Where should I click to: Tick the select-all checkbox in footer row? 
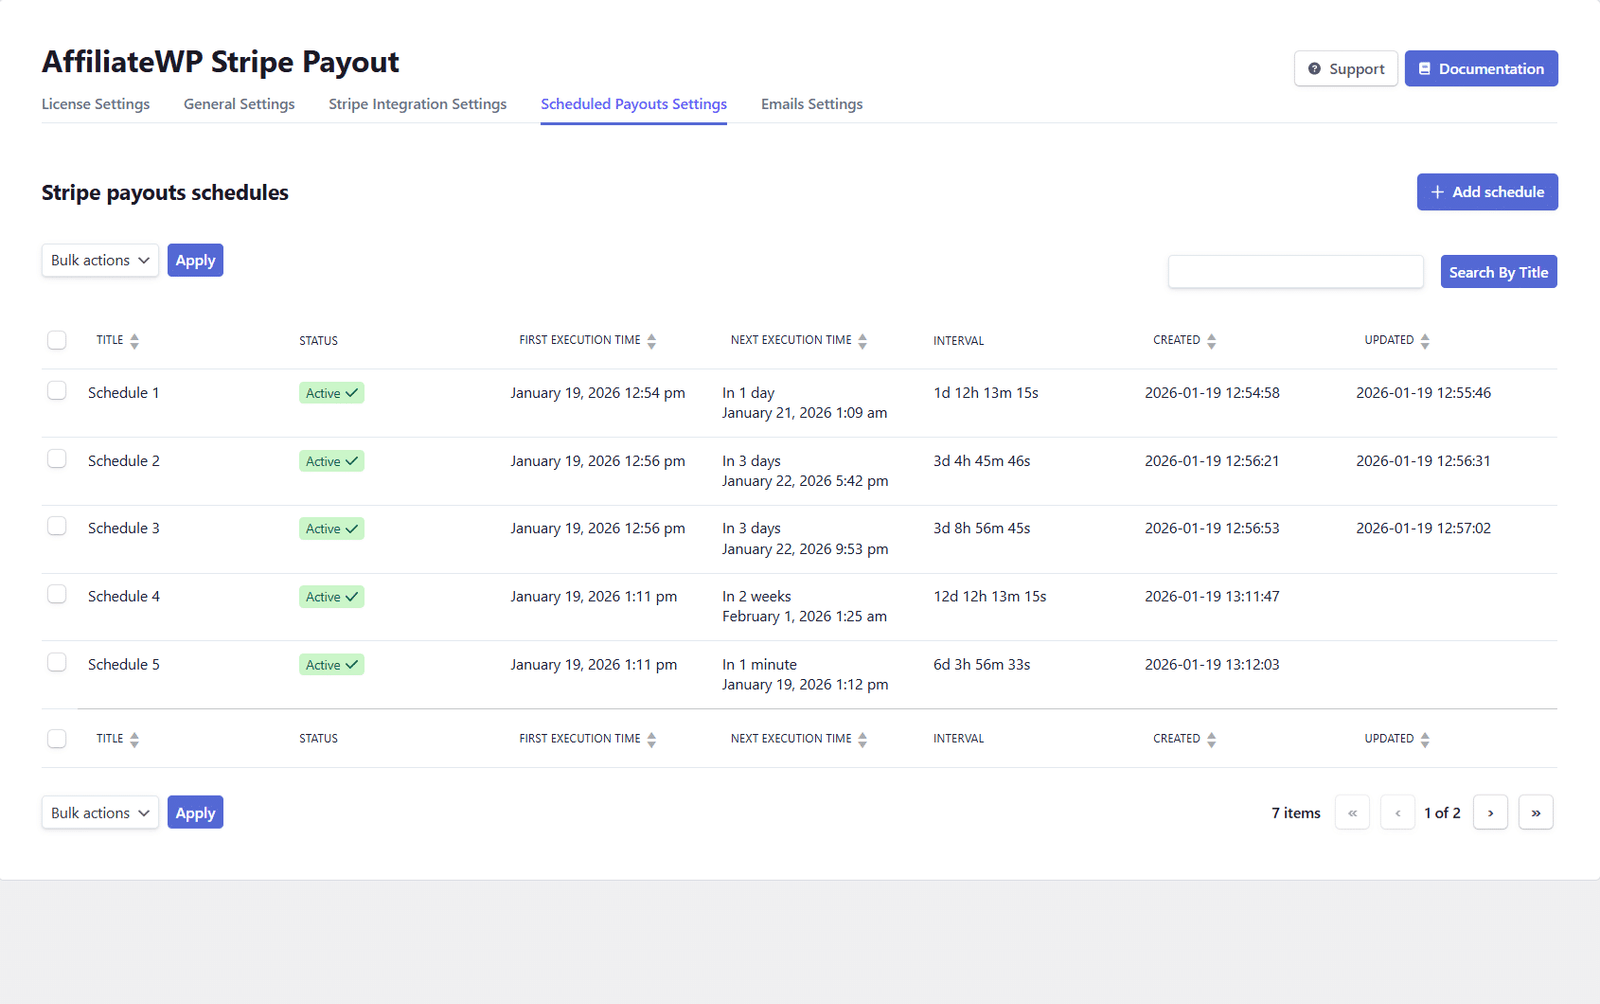coord(57,738)
